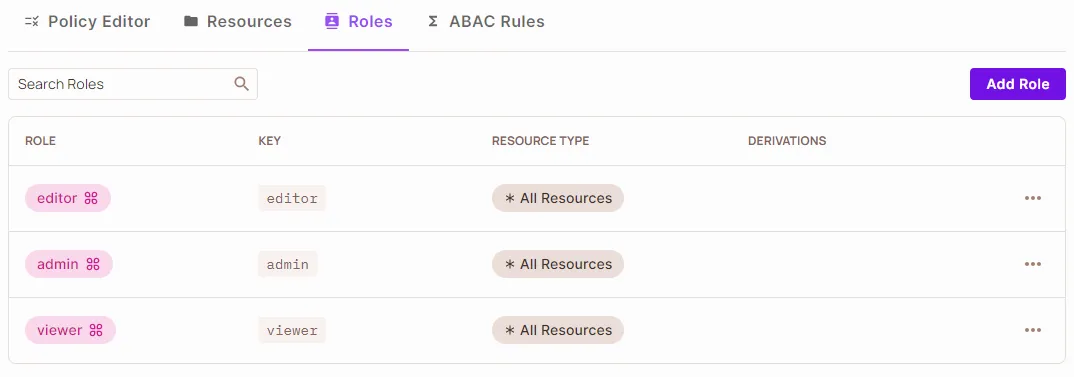The height and width of the screenshot is (377, 1074).
Task: Click icon next to editor role name
Action: coord(91,198)
